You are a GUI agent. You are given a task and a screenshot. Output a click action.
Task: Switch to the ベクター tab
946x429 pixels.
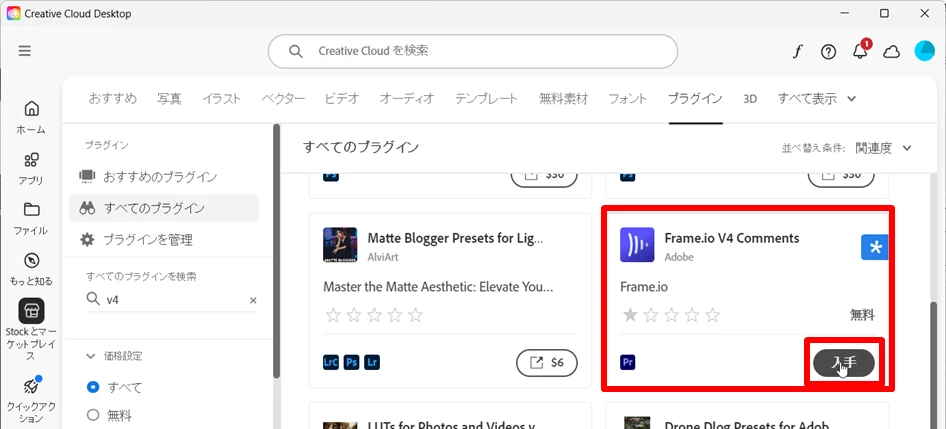283,99
